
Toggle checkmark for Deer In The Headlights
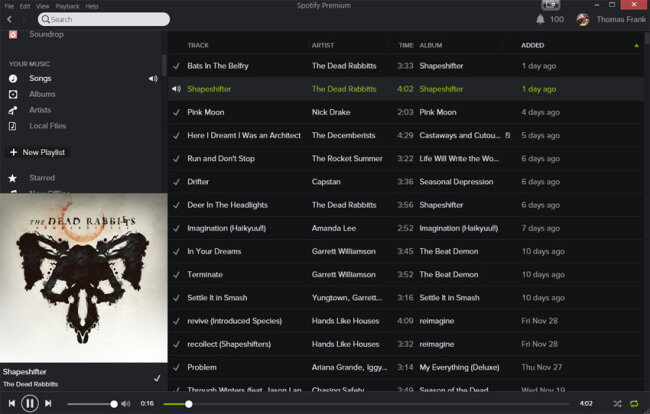(x=177, y=205)
